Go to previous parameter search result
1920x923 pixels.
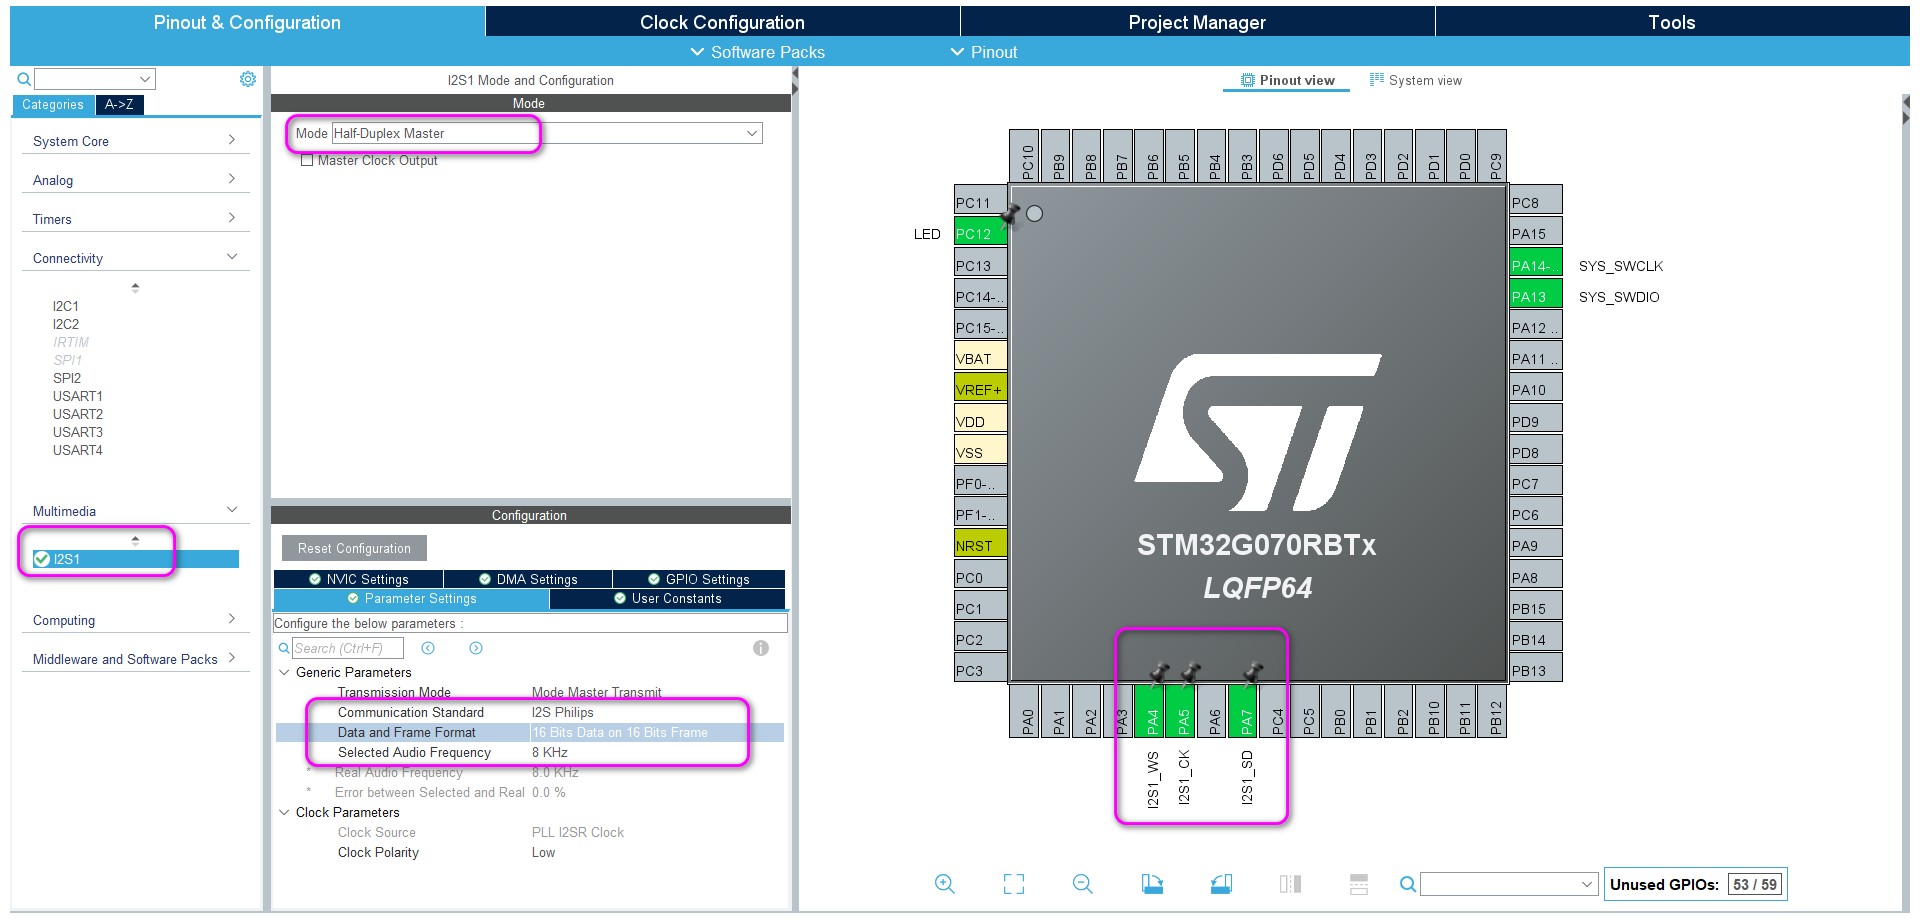point(428,648)
